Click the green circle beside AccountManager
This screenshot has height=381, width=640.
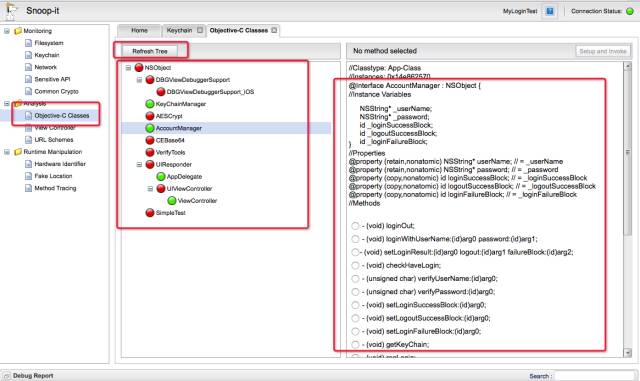tap(150, 128)
